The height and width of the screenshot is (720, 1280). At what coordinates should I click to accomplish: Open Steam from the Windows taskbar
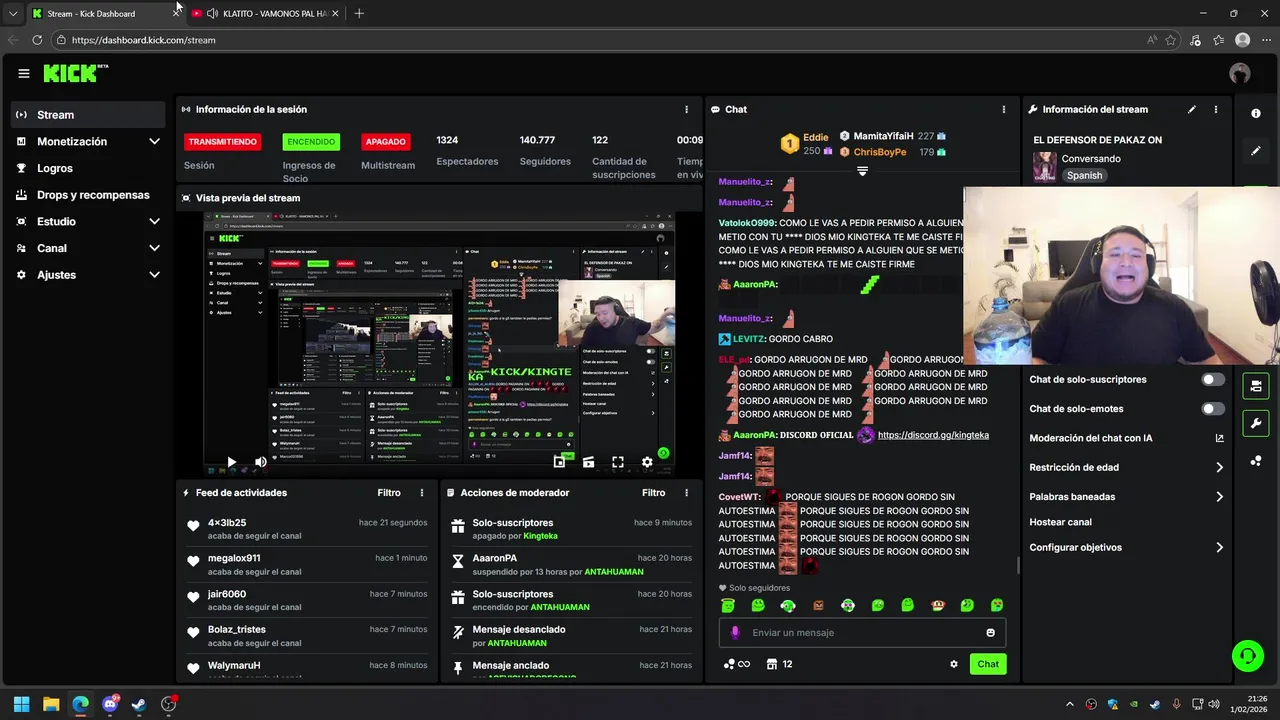pyautogui.click(x=139, y=704)
